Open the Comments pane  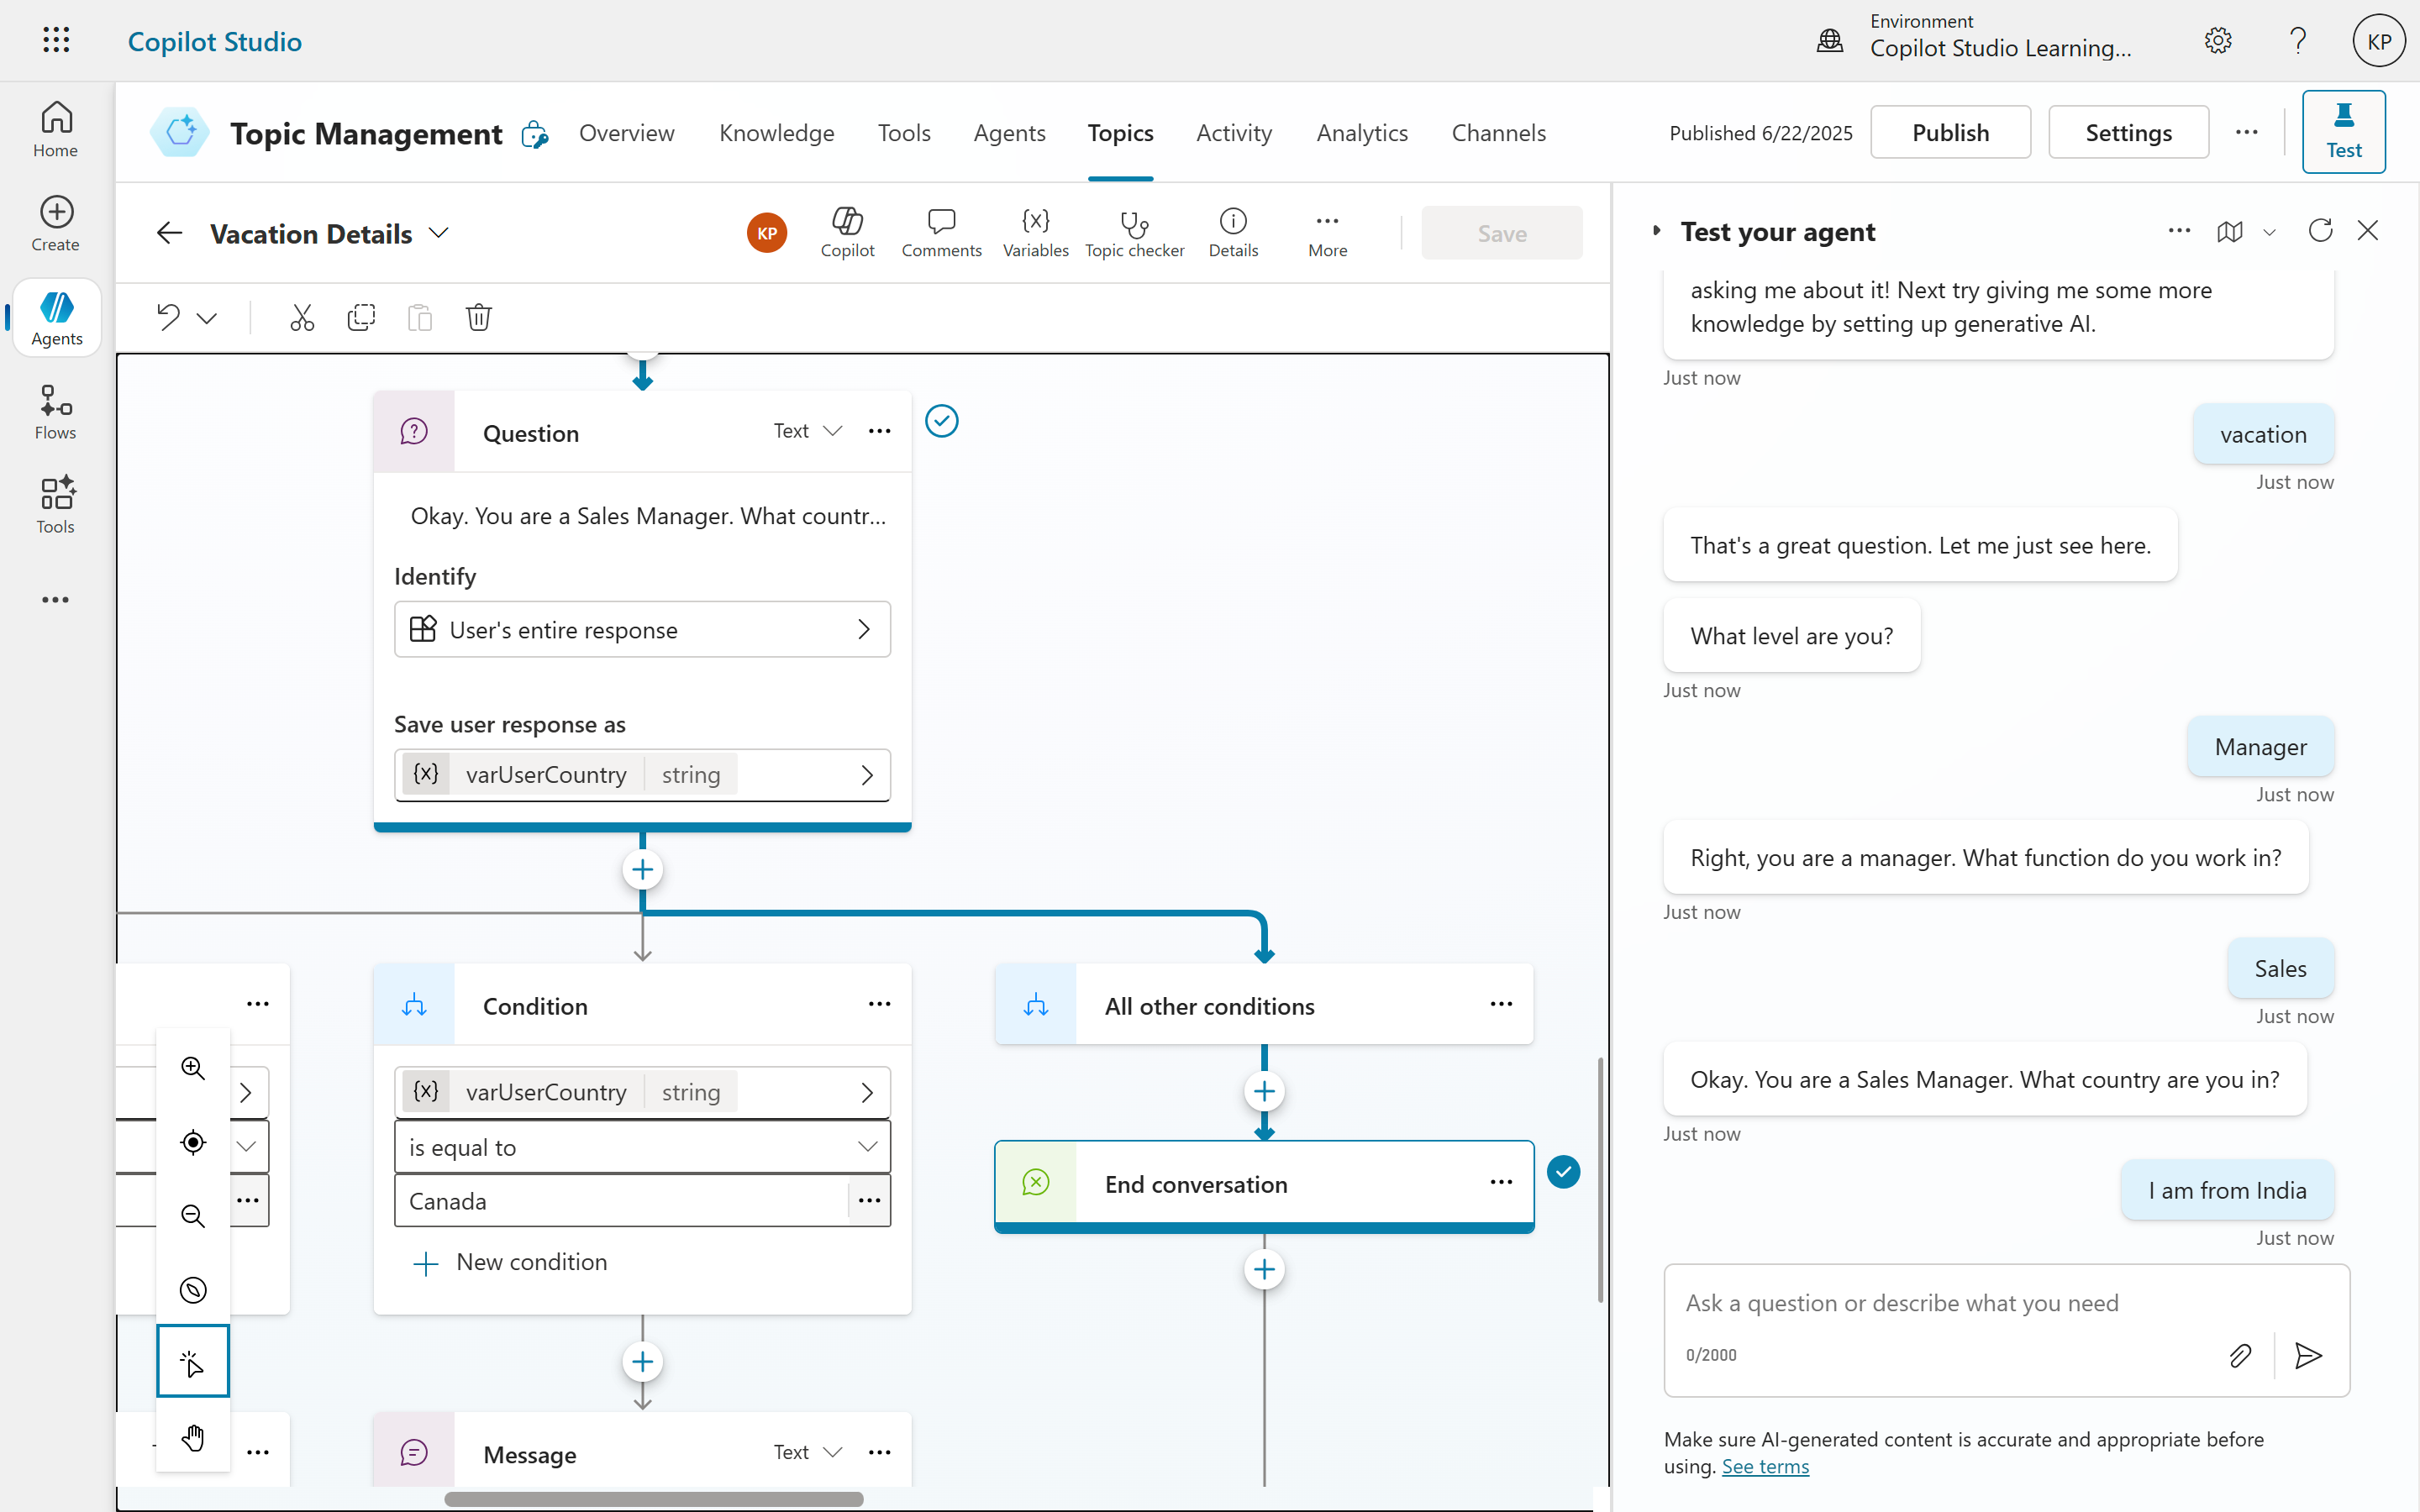coord(940,232)
